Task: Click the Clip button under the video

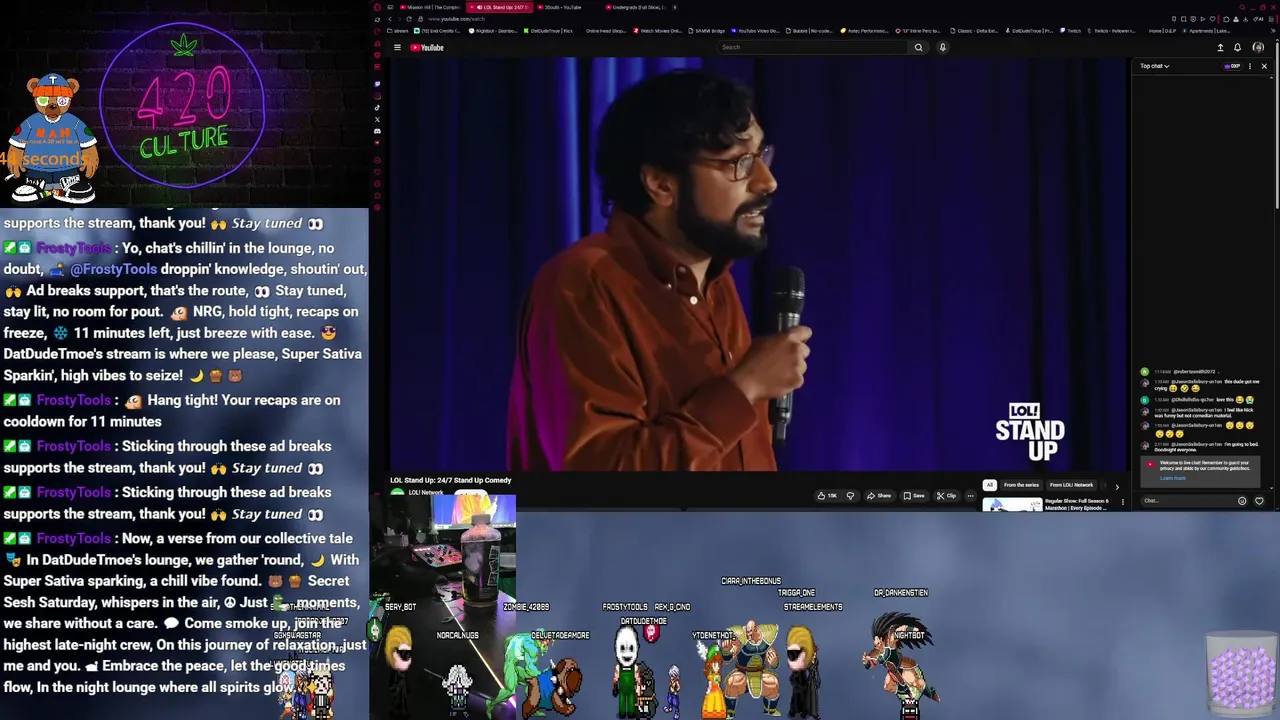Action: click(946, 496)
